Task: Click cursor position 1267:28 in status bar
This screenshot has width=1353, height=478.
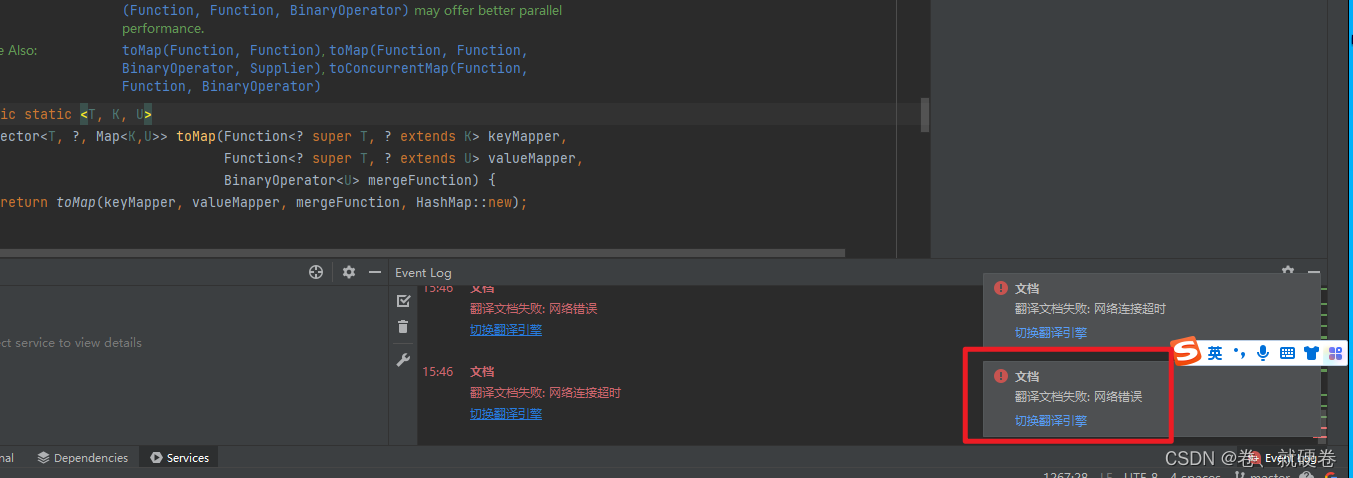Action: [1065, 476]
